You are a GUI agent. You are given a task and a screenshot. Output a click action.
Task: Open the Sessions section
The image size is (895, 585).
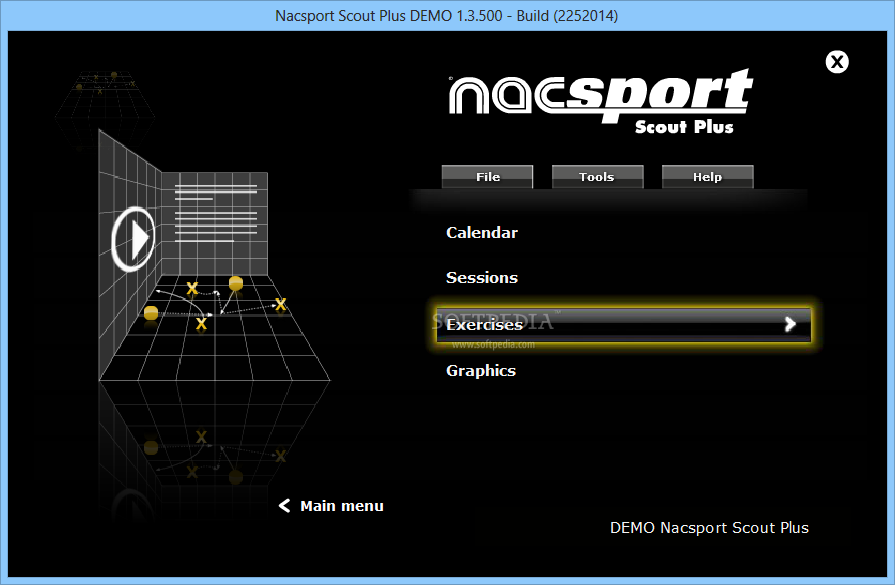pos(482,278)
